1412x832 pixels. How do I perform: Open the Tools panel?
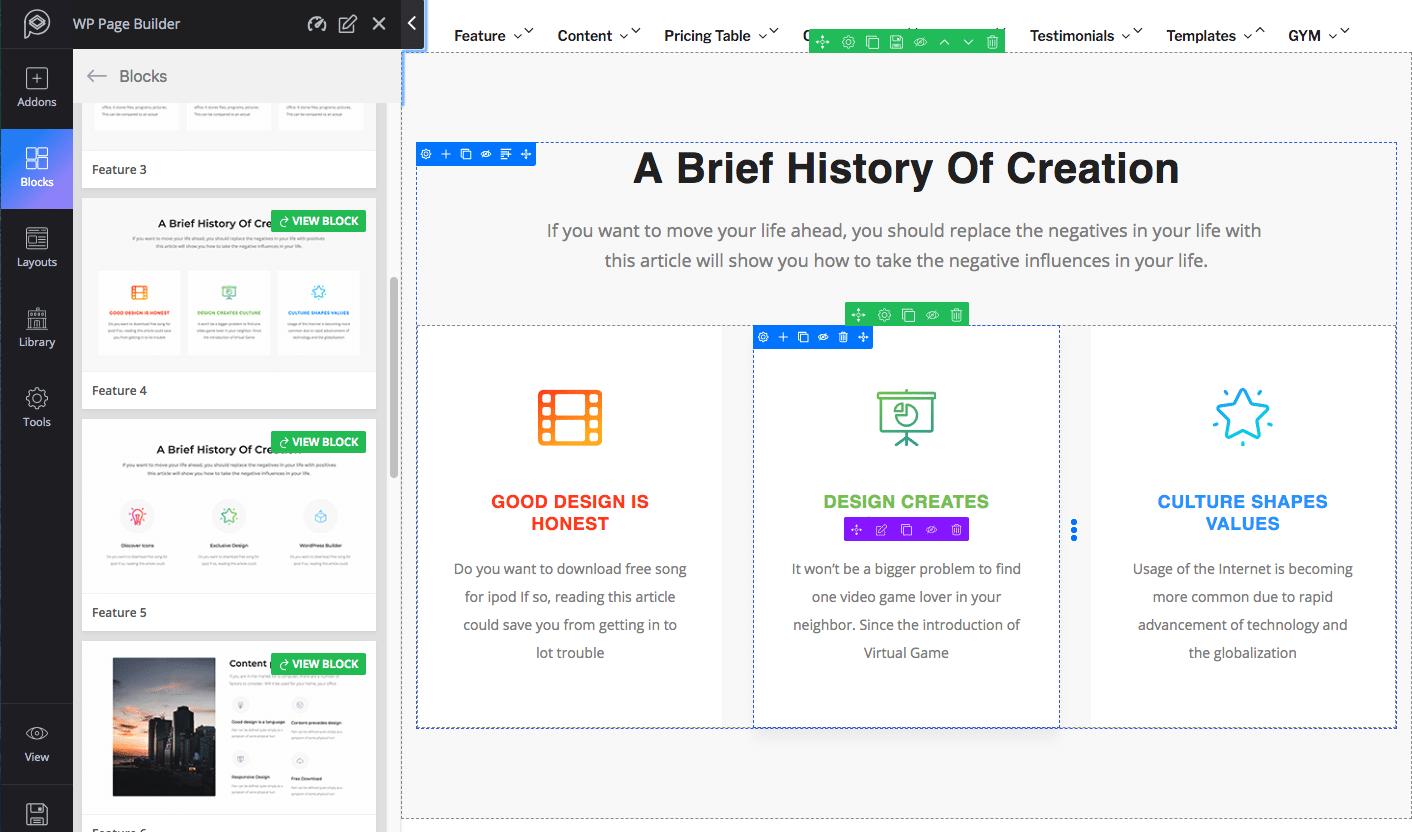coord(37,407)
